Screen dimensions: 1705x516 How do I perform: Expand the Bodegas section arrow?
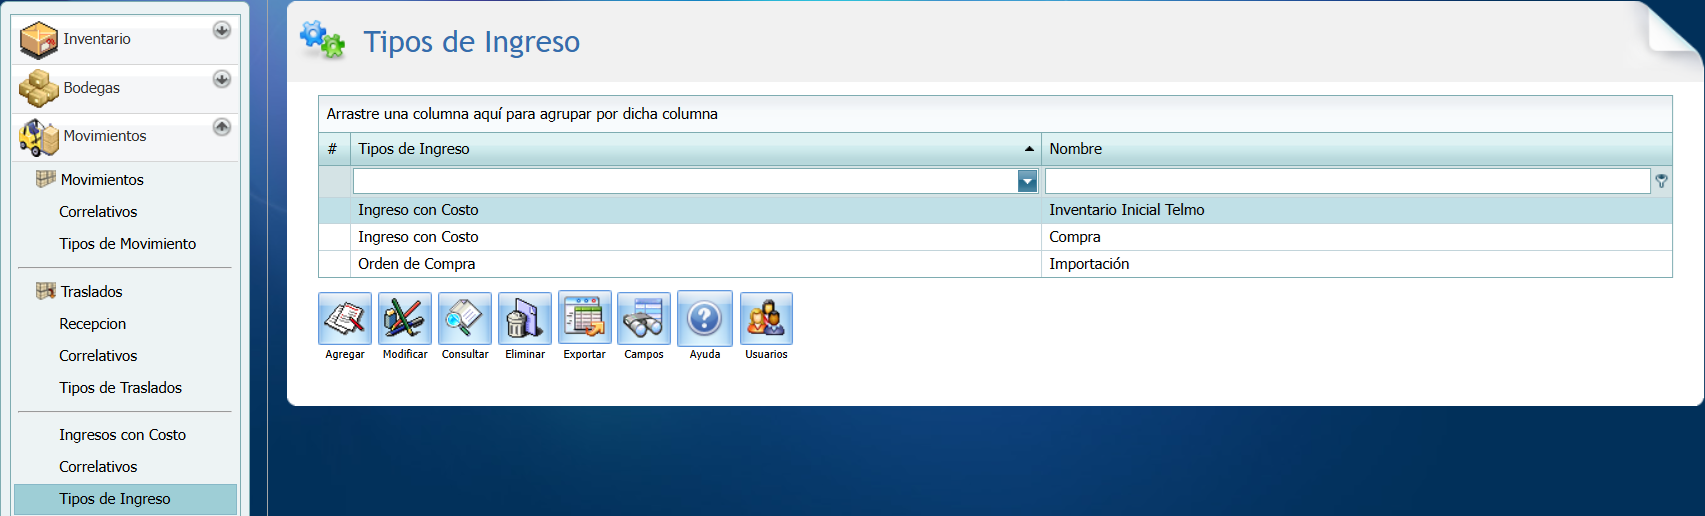coord(222,79)
